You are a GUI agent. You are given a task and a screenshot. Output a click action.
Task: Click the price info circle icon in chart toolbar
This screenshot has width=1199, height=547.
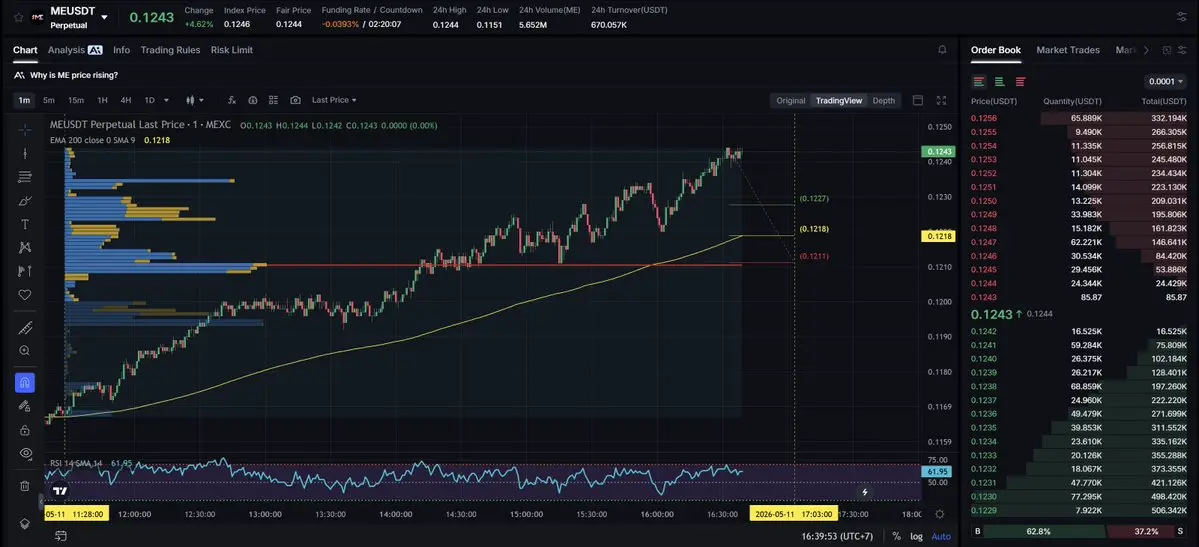pyautogui.click(x=253, y=100)
